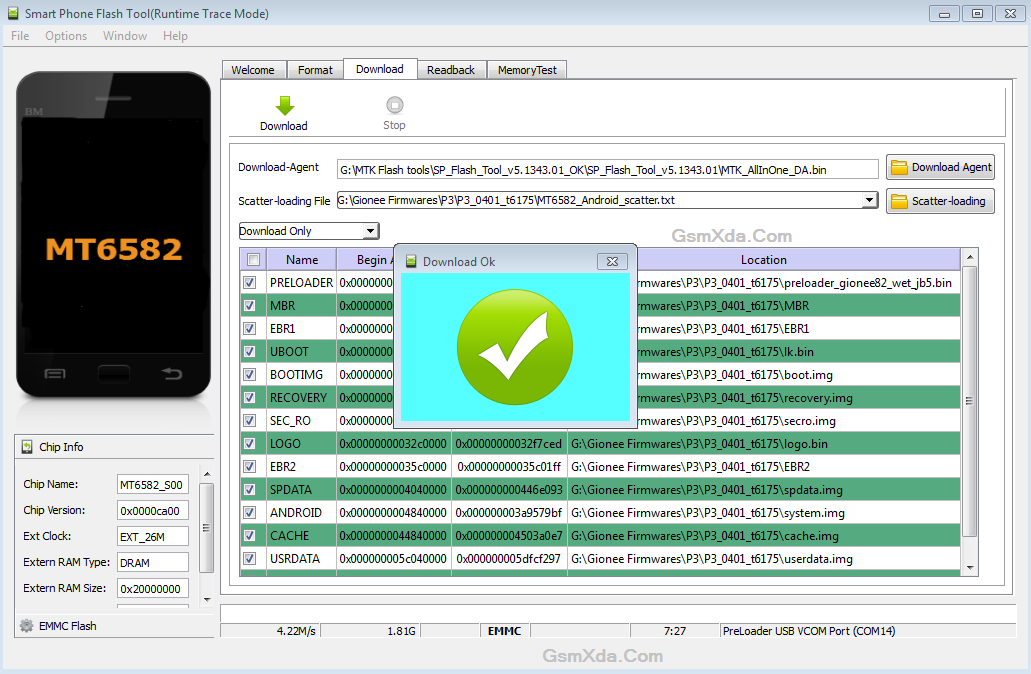Click the partition table vertical scrollbar thumb
The width and height of the screenshot is (1031, 674).
click(970, 401)
